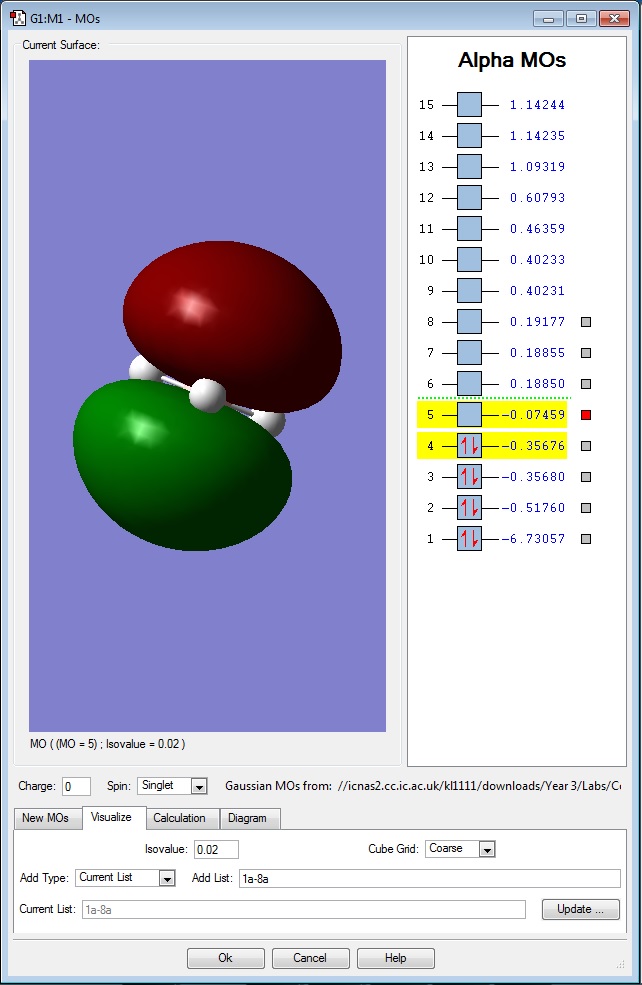Select occupied orbital box for MO 4
Image resolution: width=642 pixels, height=985 pixels.
(x=469, y=445)
